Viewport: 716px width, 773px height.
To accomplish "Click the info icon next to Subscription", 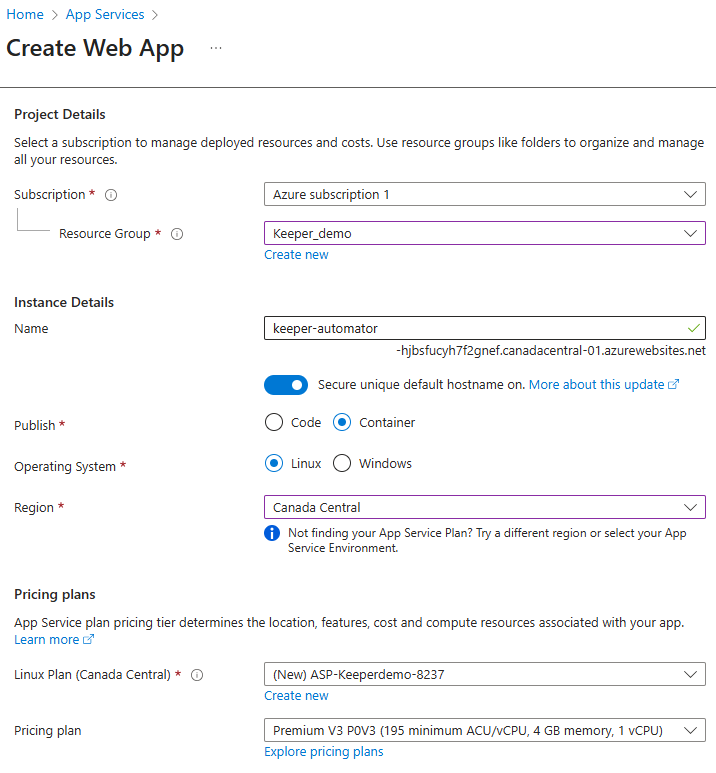I will pyautogui.click(x=112, y=195).
